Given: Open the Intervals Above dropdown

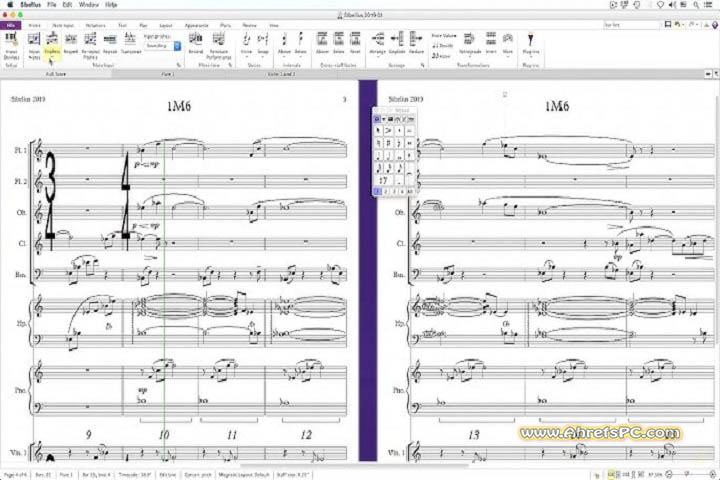Looking at the screenshot, I should 284,45.
